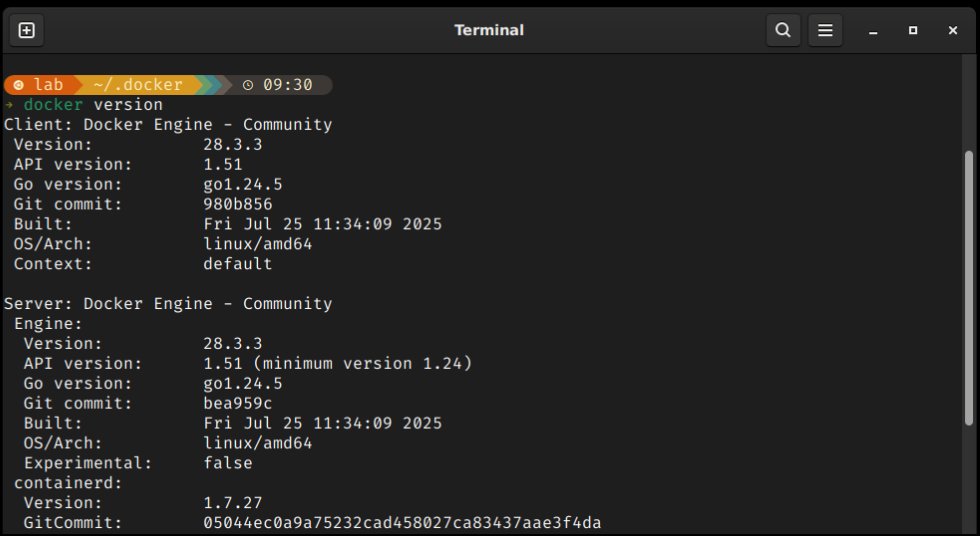Screen dimensions: 980x536
Task: Open the terminal search tool
Action: tap(783, 30)
